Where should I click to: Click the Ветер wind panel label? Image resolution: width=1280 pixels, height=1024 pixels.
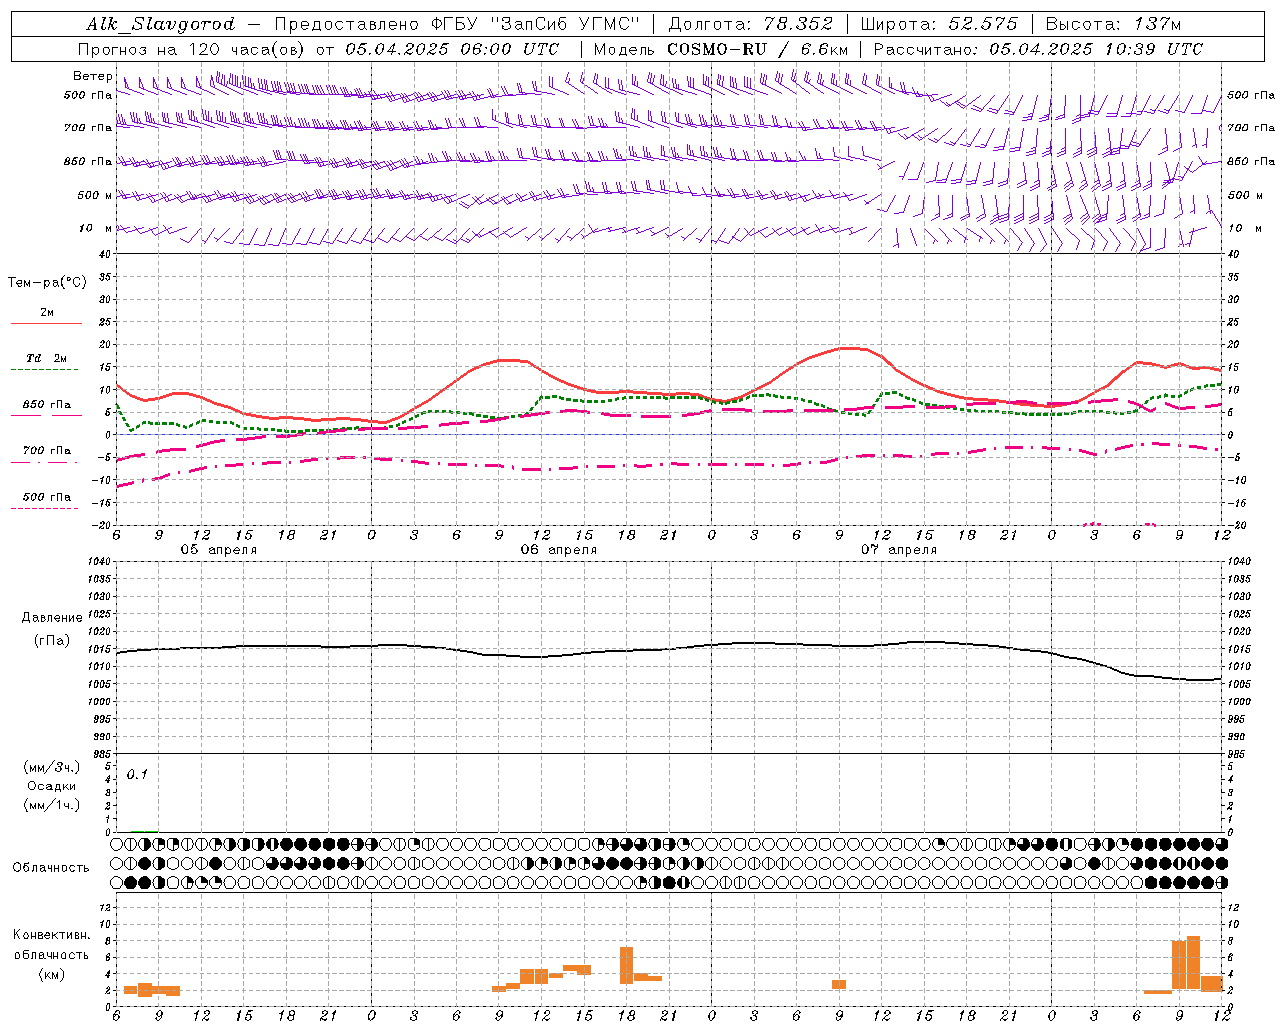point(92,76)
